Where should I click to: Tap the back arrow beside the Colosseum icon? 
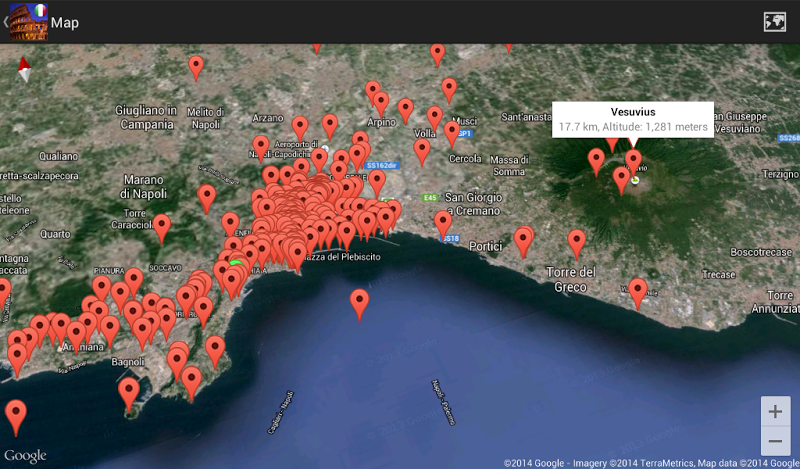[x=6, y=22]
